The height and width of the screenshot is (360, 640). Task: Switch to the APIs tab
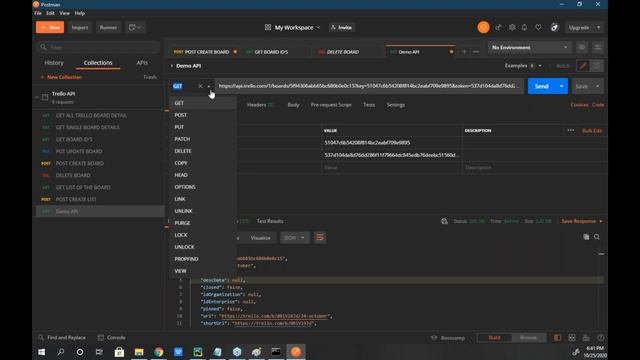click(142, 63)
